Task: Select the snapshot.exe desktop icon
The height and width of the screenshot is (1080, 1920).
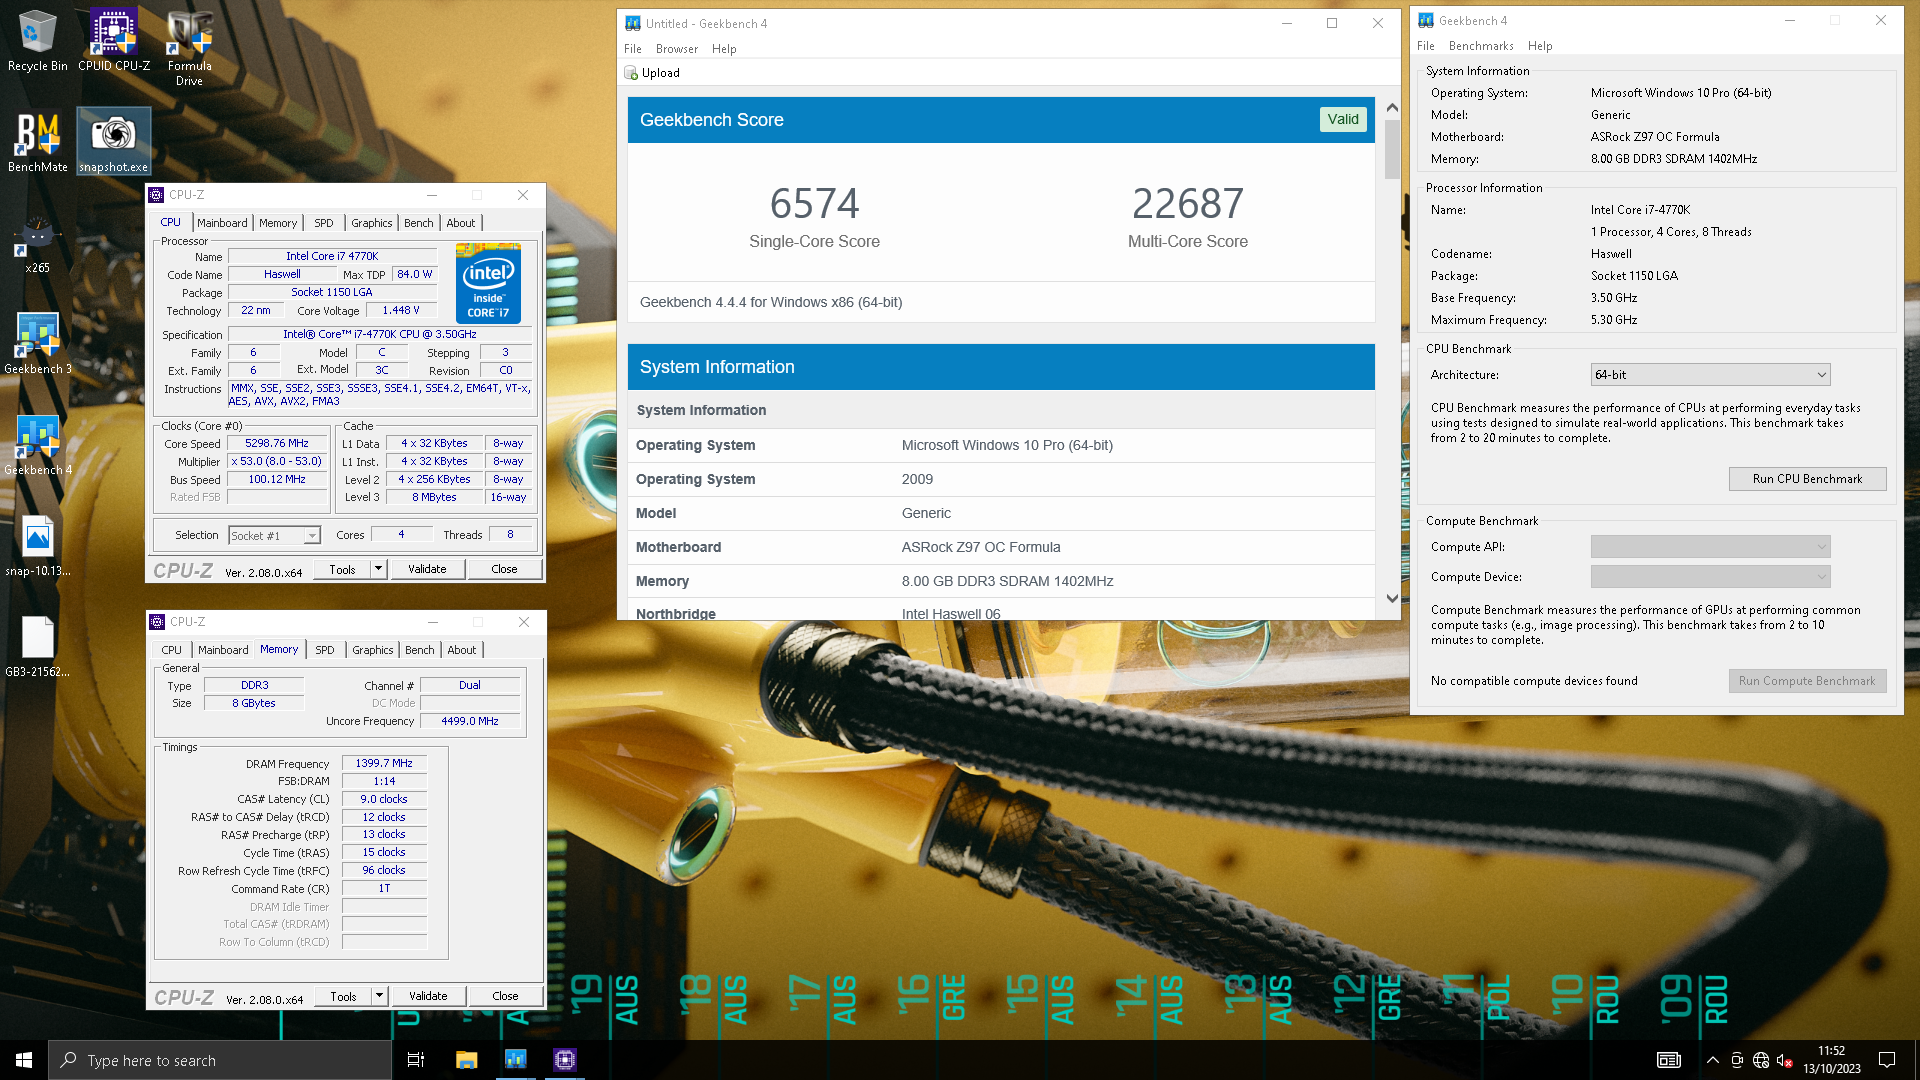Action: point(114,141)
